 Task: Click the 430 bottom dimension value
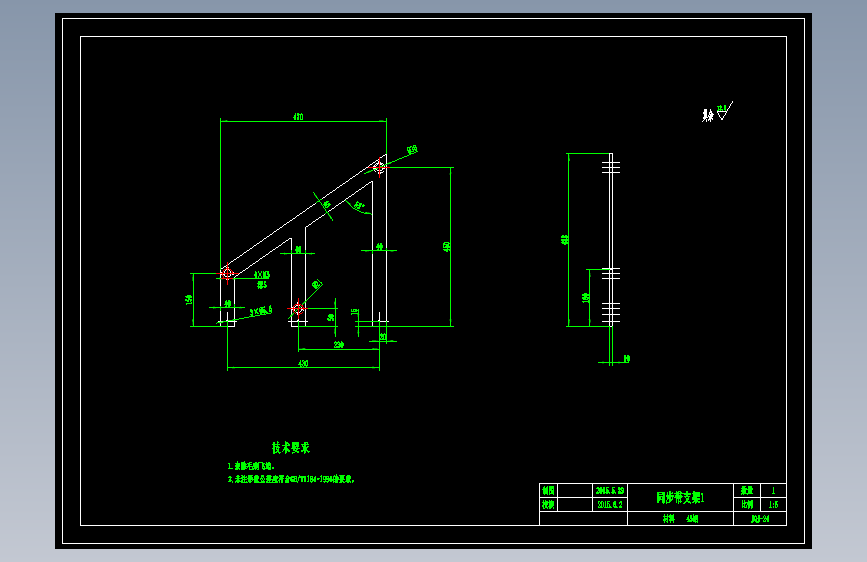click(x=303, y=363)
